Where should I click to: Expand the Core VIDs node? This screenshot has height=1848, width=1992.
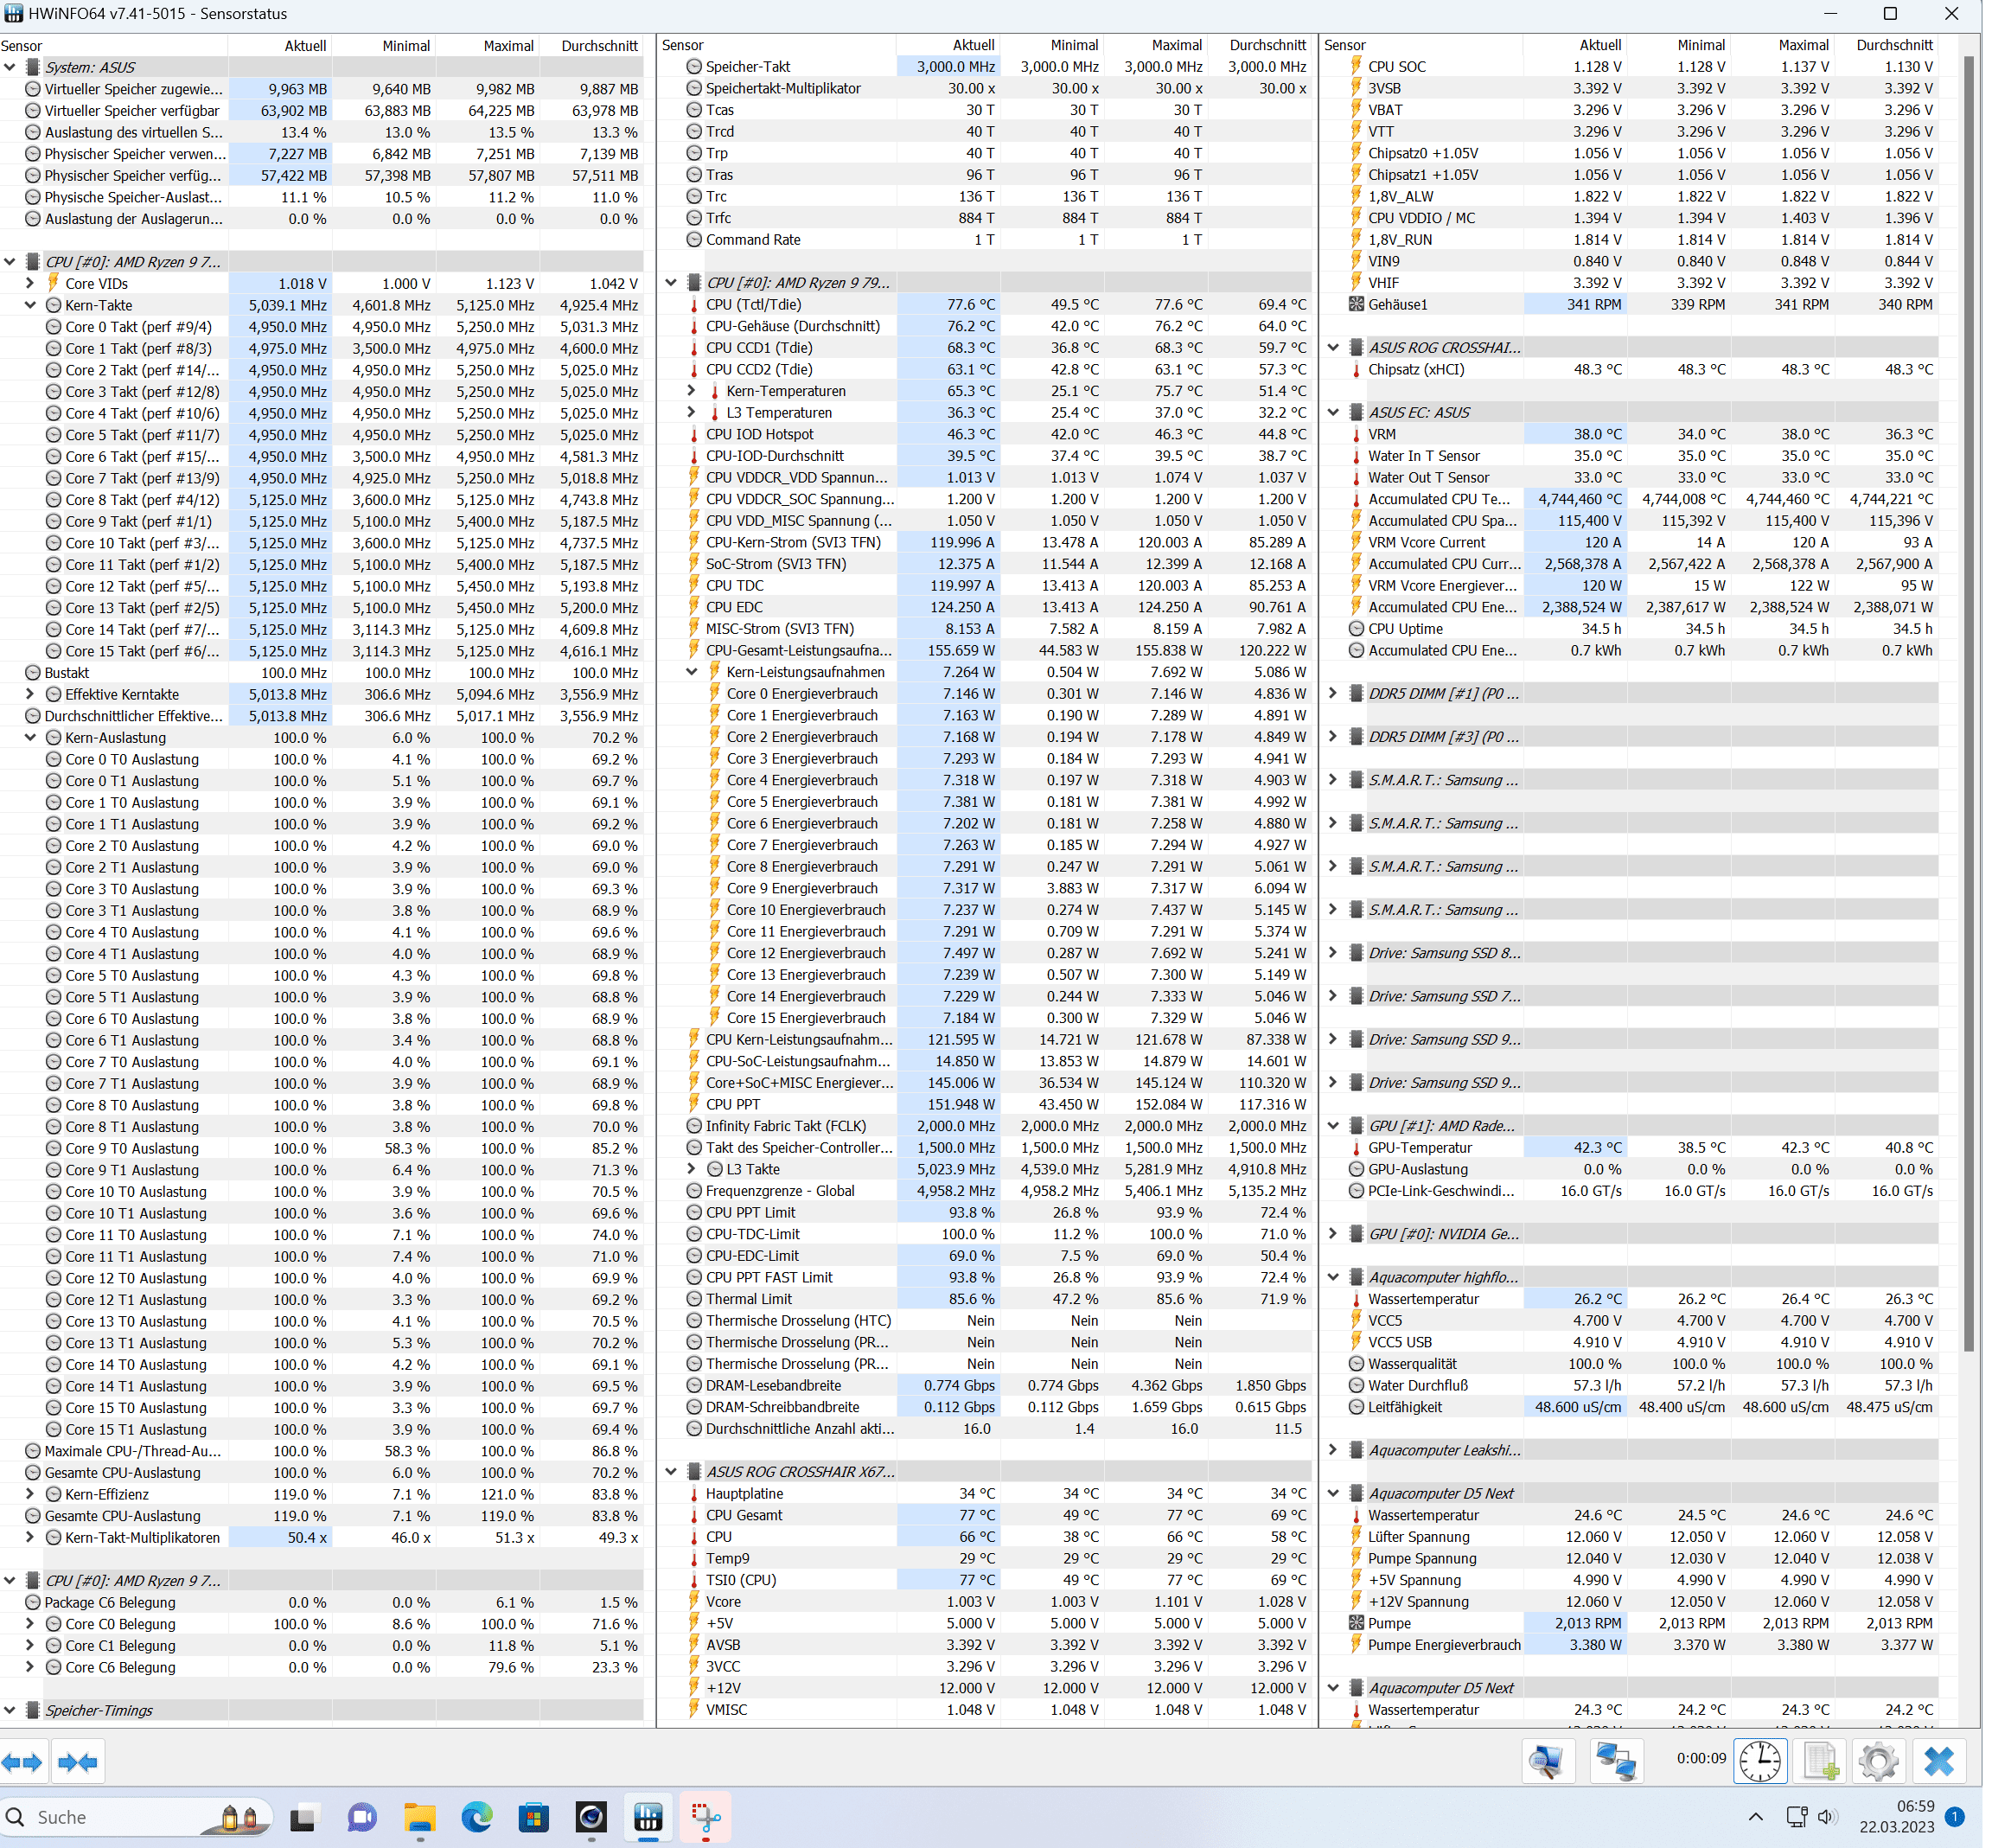point(30,284)
